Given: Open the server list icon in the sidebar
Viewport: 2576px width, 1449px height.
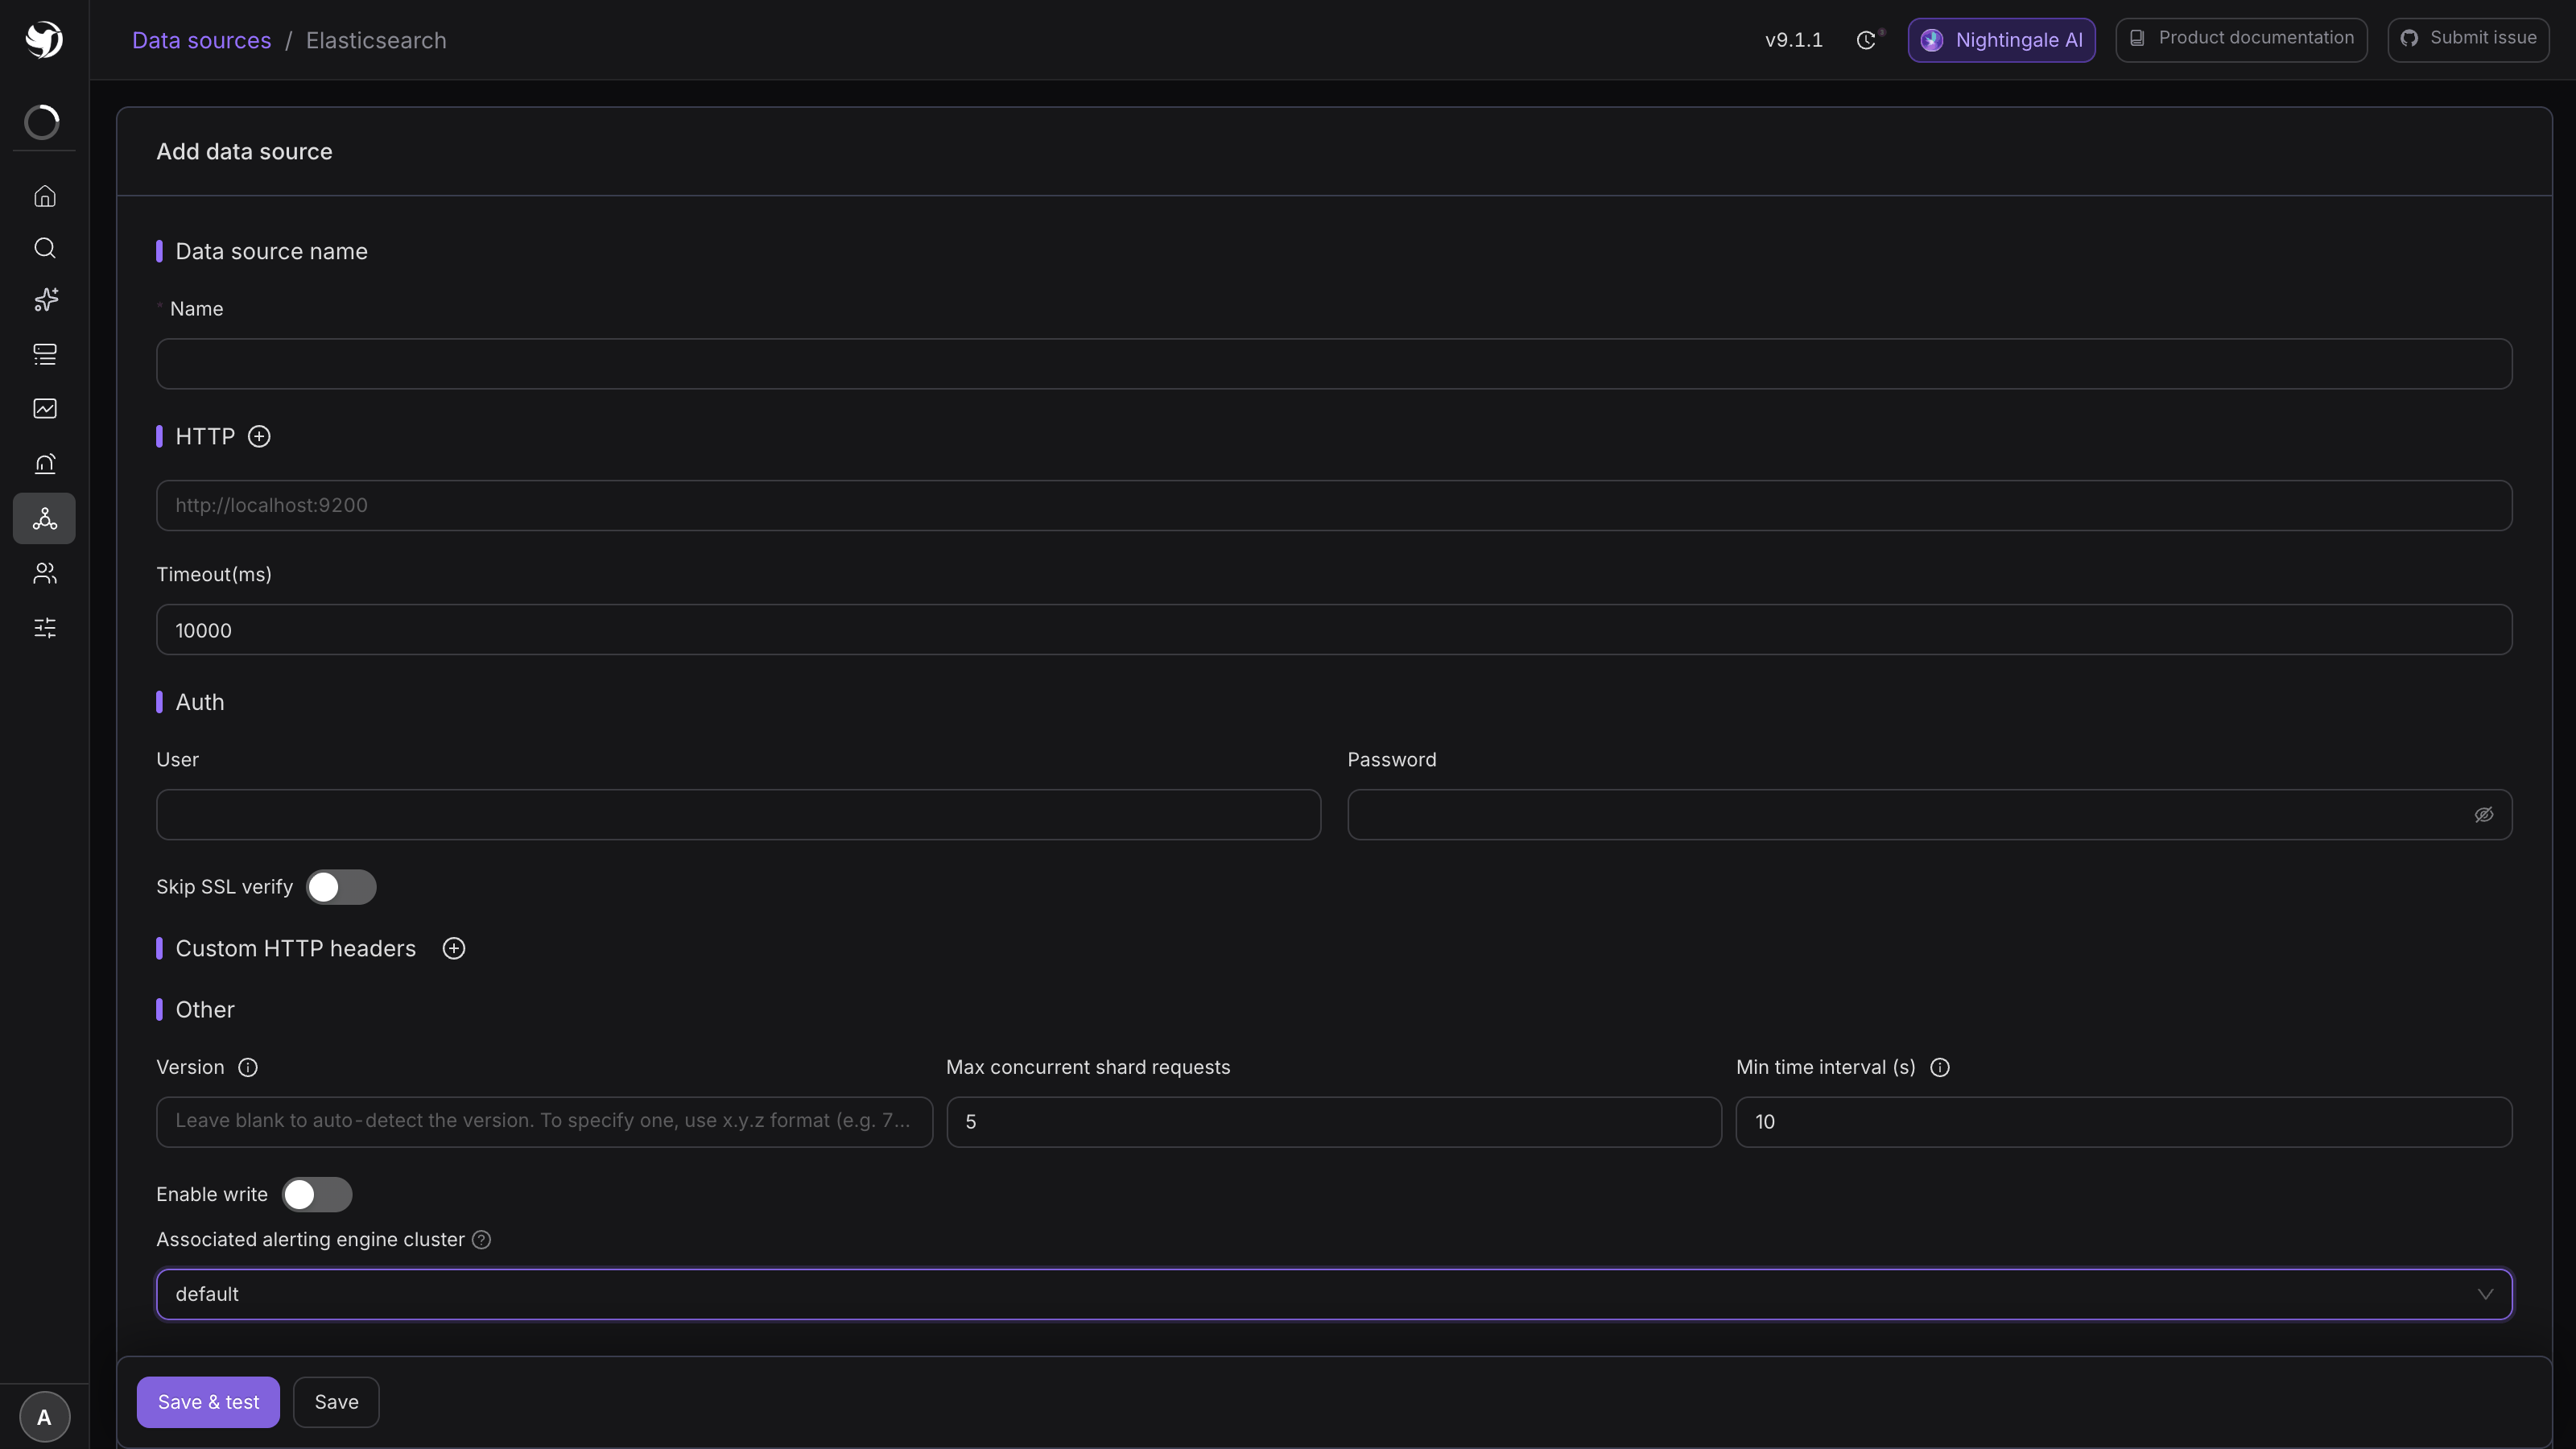Looking at the screenshot, I should coord(45,354).
